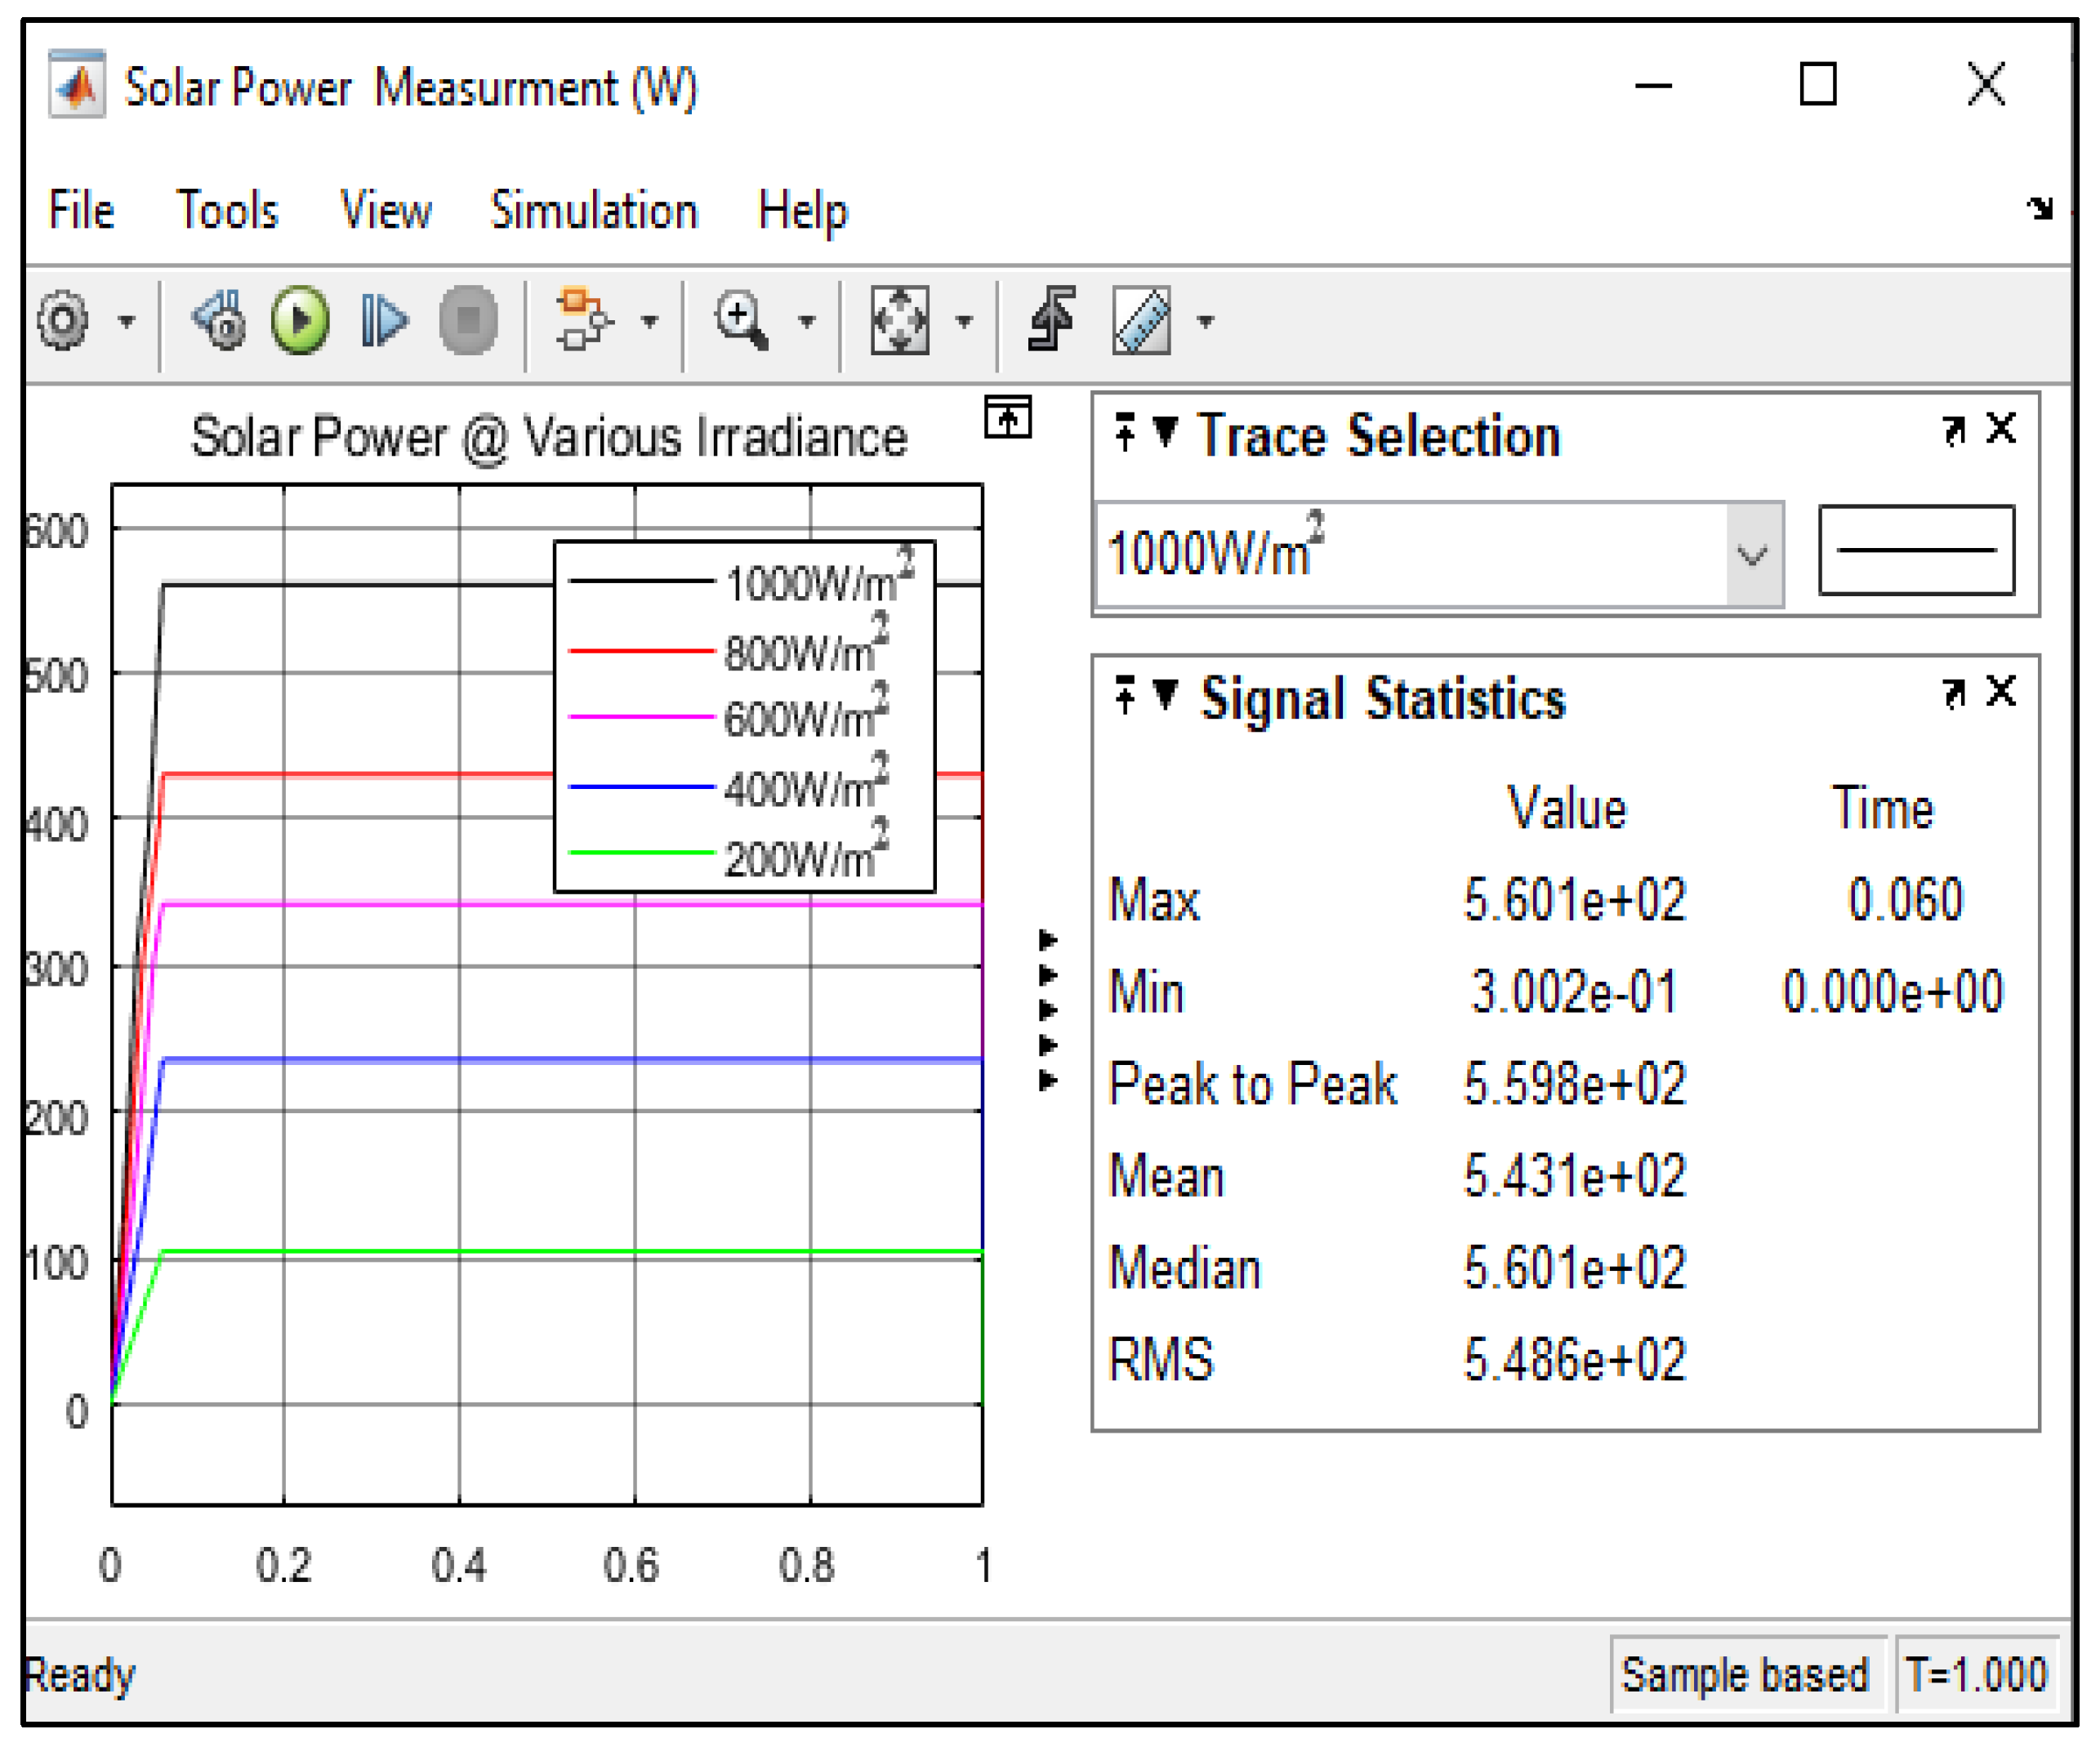Click the Step Forward icon
Viewport: 2100px width, 1747px height.
(x=383, y=321)
